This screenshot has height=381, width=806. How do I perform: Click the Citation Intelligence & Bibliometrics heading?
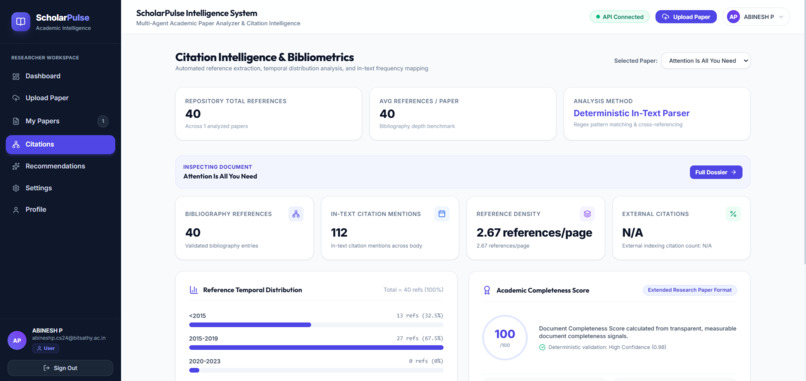click(264, 57)
